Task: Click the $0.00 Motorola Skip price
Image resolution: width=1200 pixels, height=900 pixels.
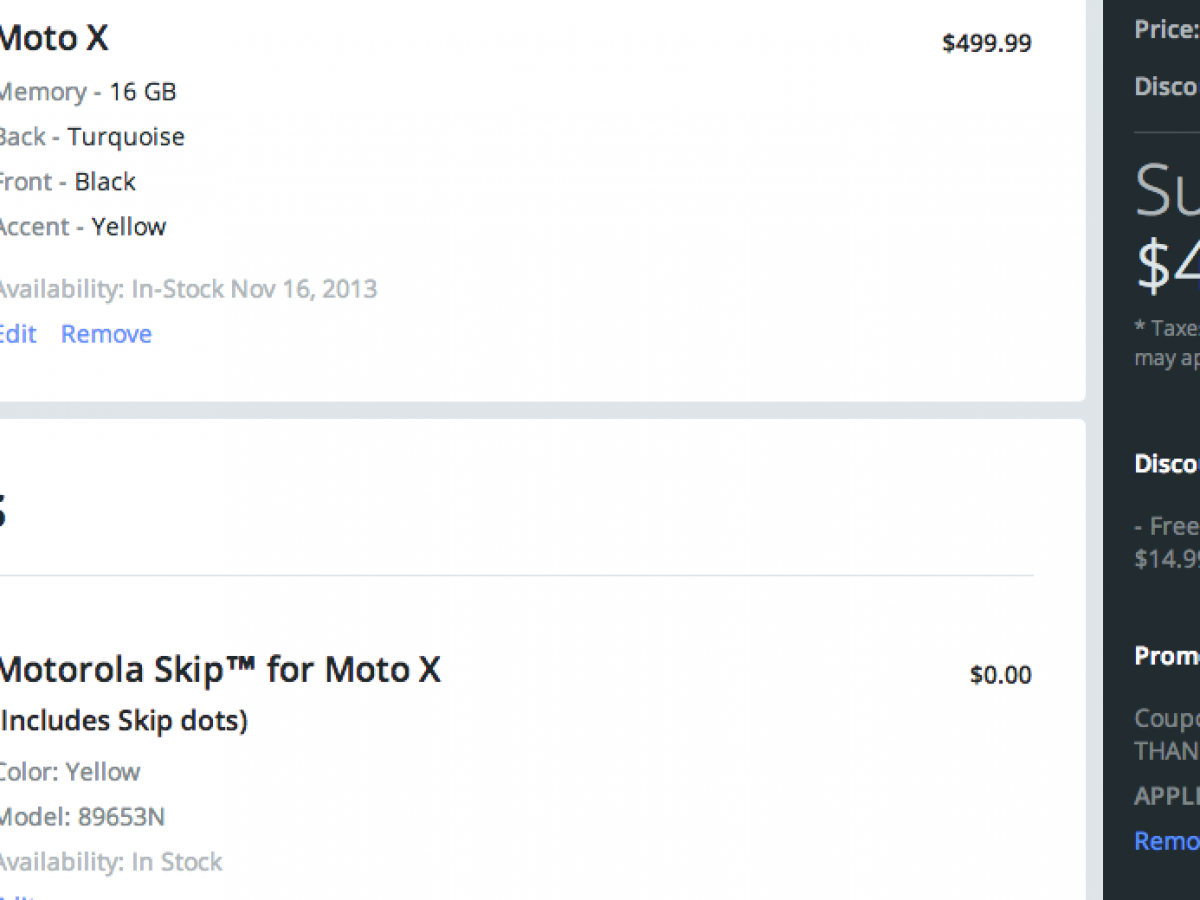Action: tap(1000, 675)
